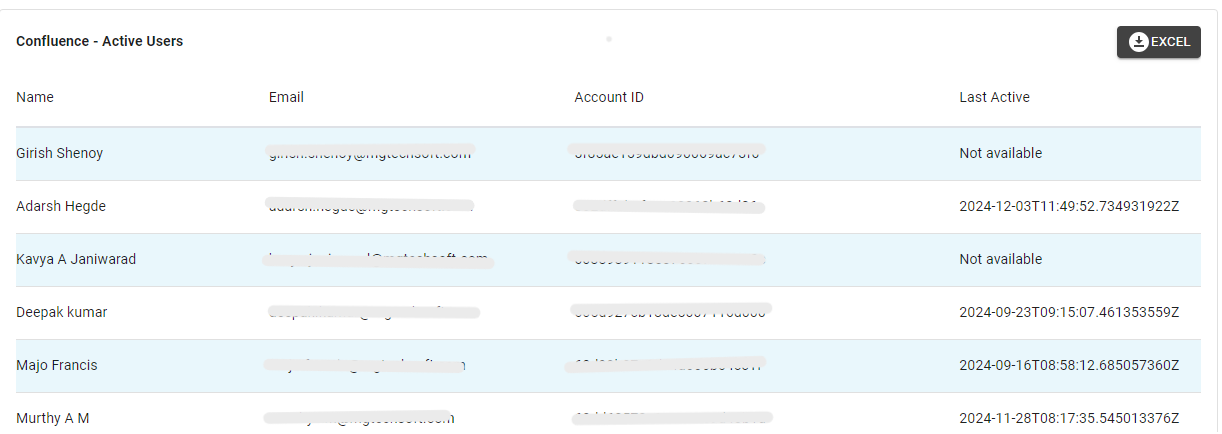
Task: Click Adarsh Hegde's last active timestamp 2024-12-03
Action: 1069,206
